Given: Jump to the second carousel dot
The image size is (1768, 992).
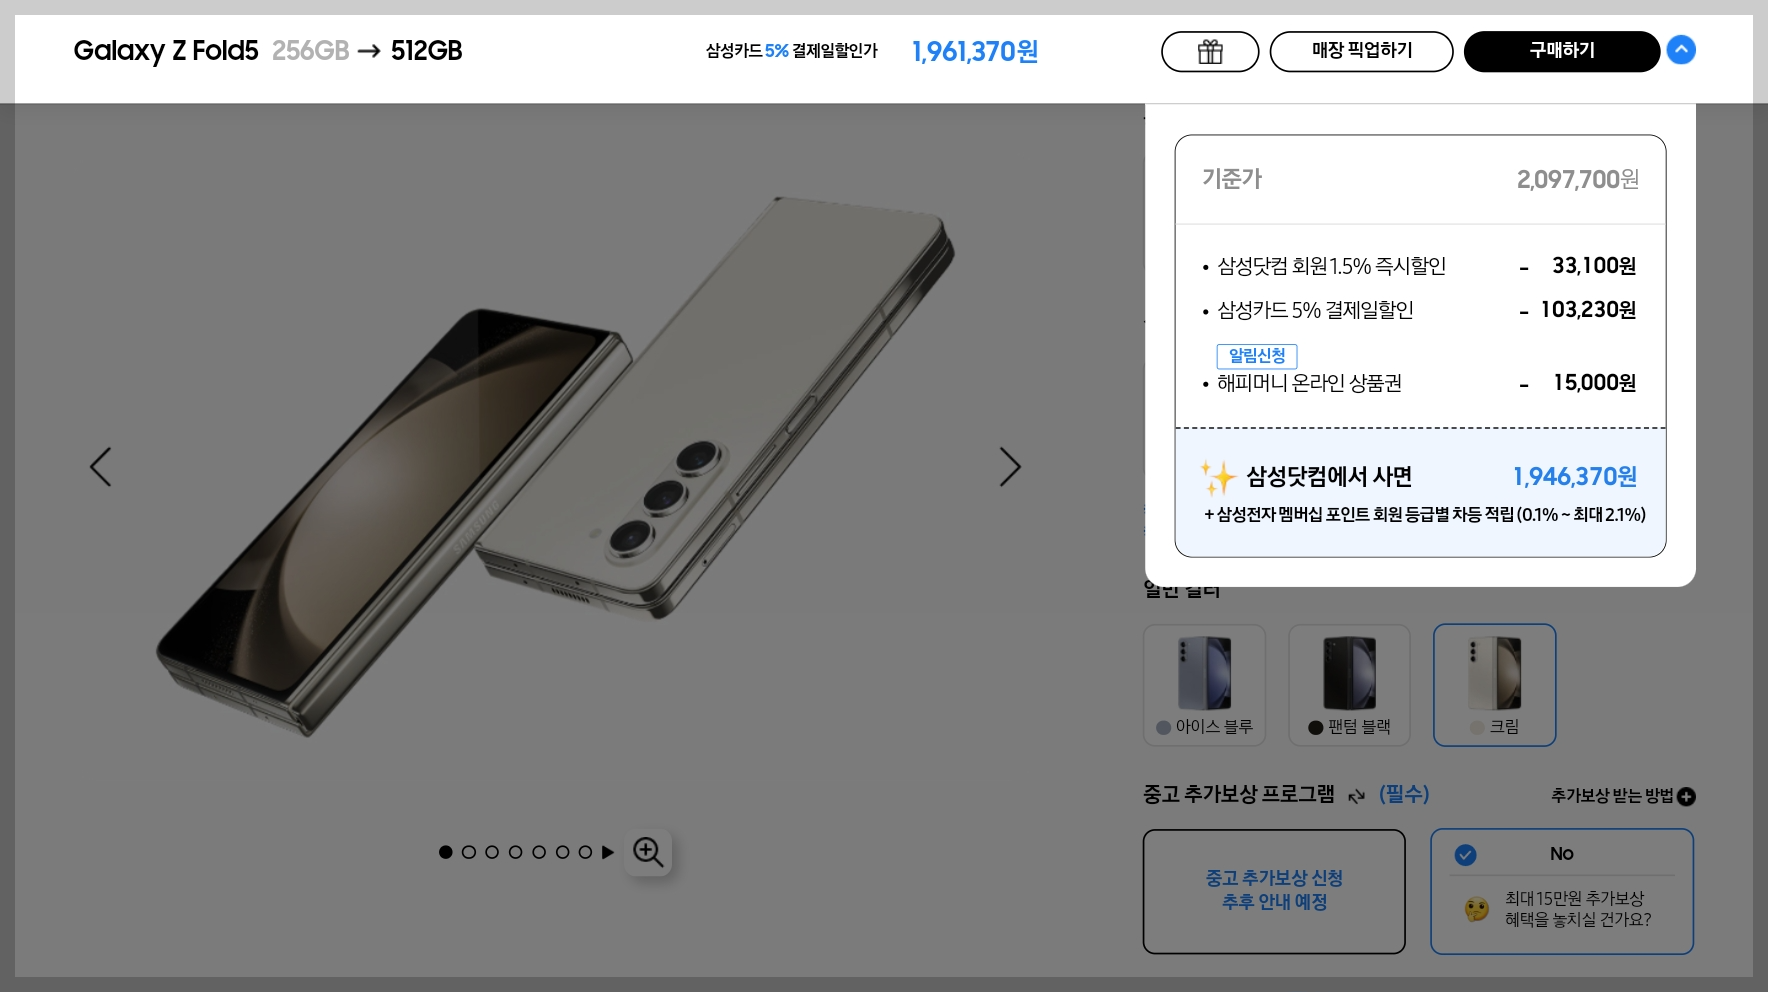Looking at the screenshot, I should coord(469,852).
